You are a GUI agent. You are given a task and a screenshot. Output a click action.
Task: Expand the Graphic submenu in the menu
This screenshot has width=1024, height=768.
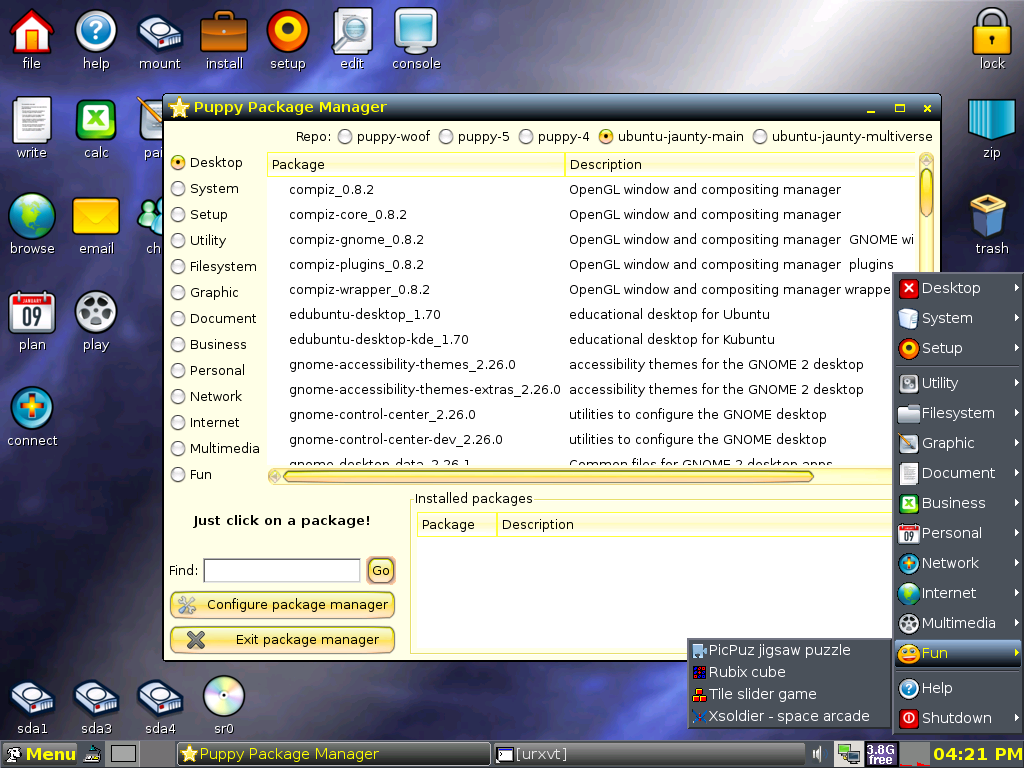click(957, 443)
